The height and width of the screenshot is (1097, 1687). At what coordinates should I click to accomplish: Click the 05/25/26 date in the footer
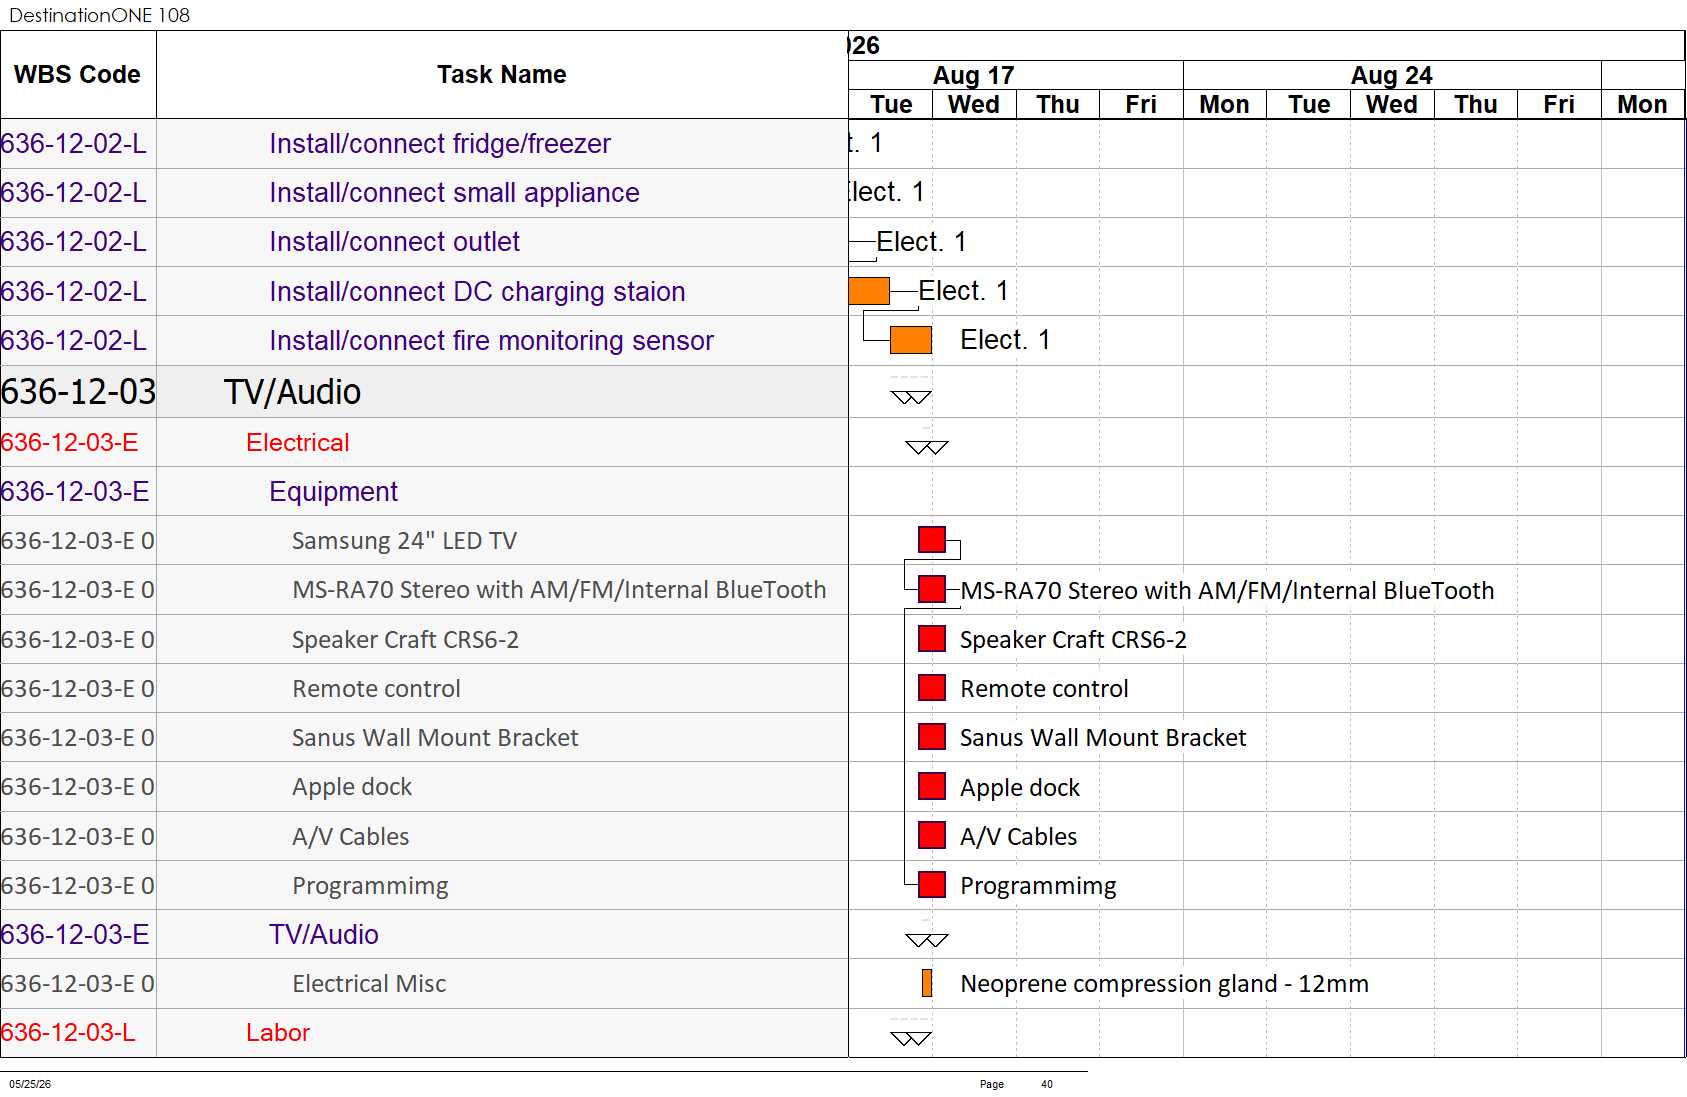(x=30, y=1084)
